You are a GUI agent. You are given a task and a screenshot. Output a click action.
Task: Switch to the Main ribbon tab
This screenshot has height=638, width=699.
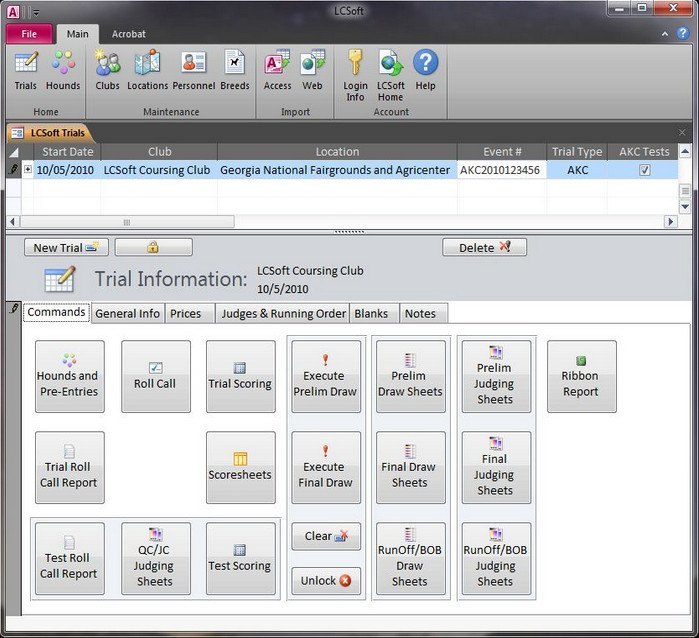78,34
